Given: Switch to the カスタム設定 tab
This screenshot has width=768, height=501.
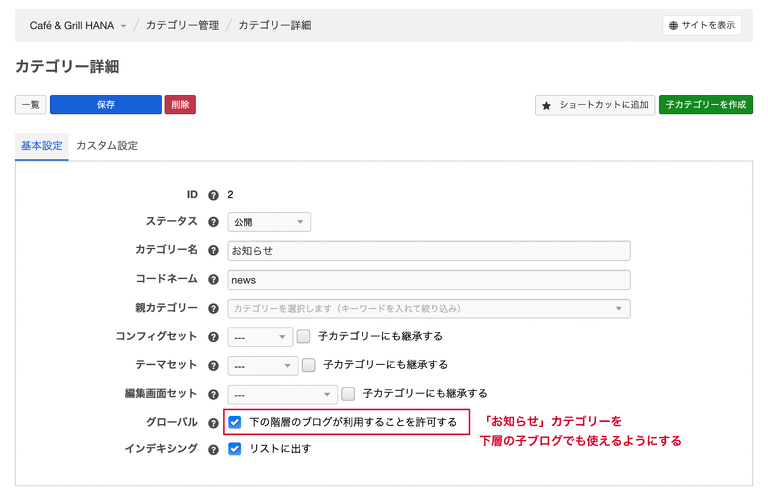Looking at the screenshot, I should pos(107,146).
